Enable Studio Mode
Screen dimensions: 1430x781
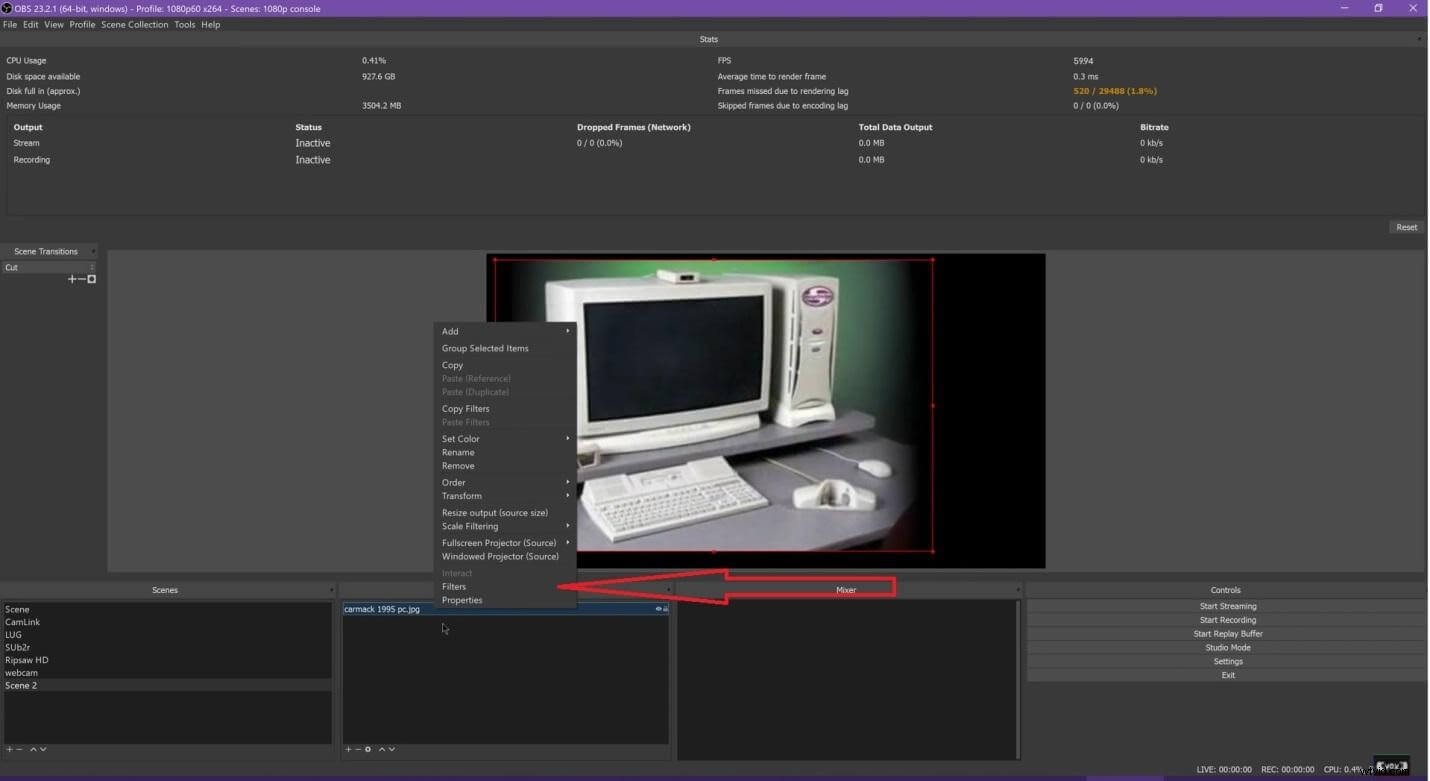(1227, 647)
